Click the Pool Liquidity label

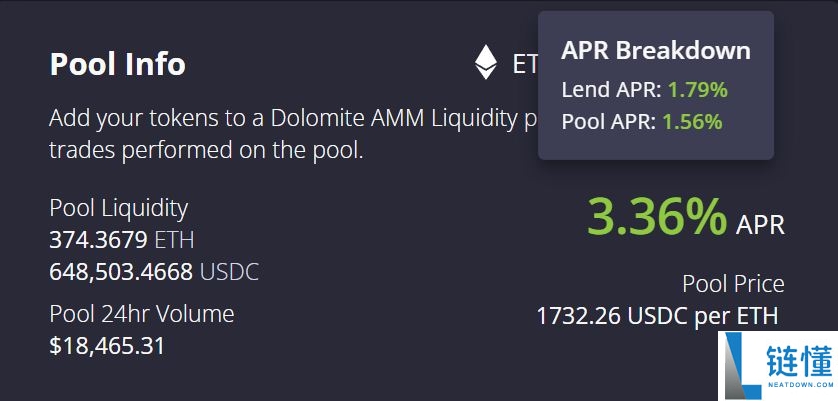(x=118, y=208)
